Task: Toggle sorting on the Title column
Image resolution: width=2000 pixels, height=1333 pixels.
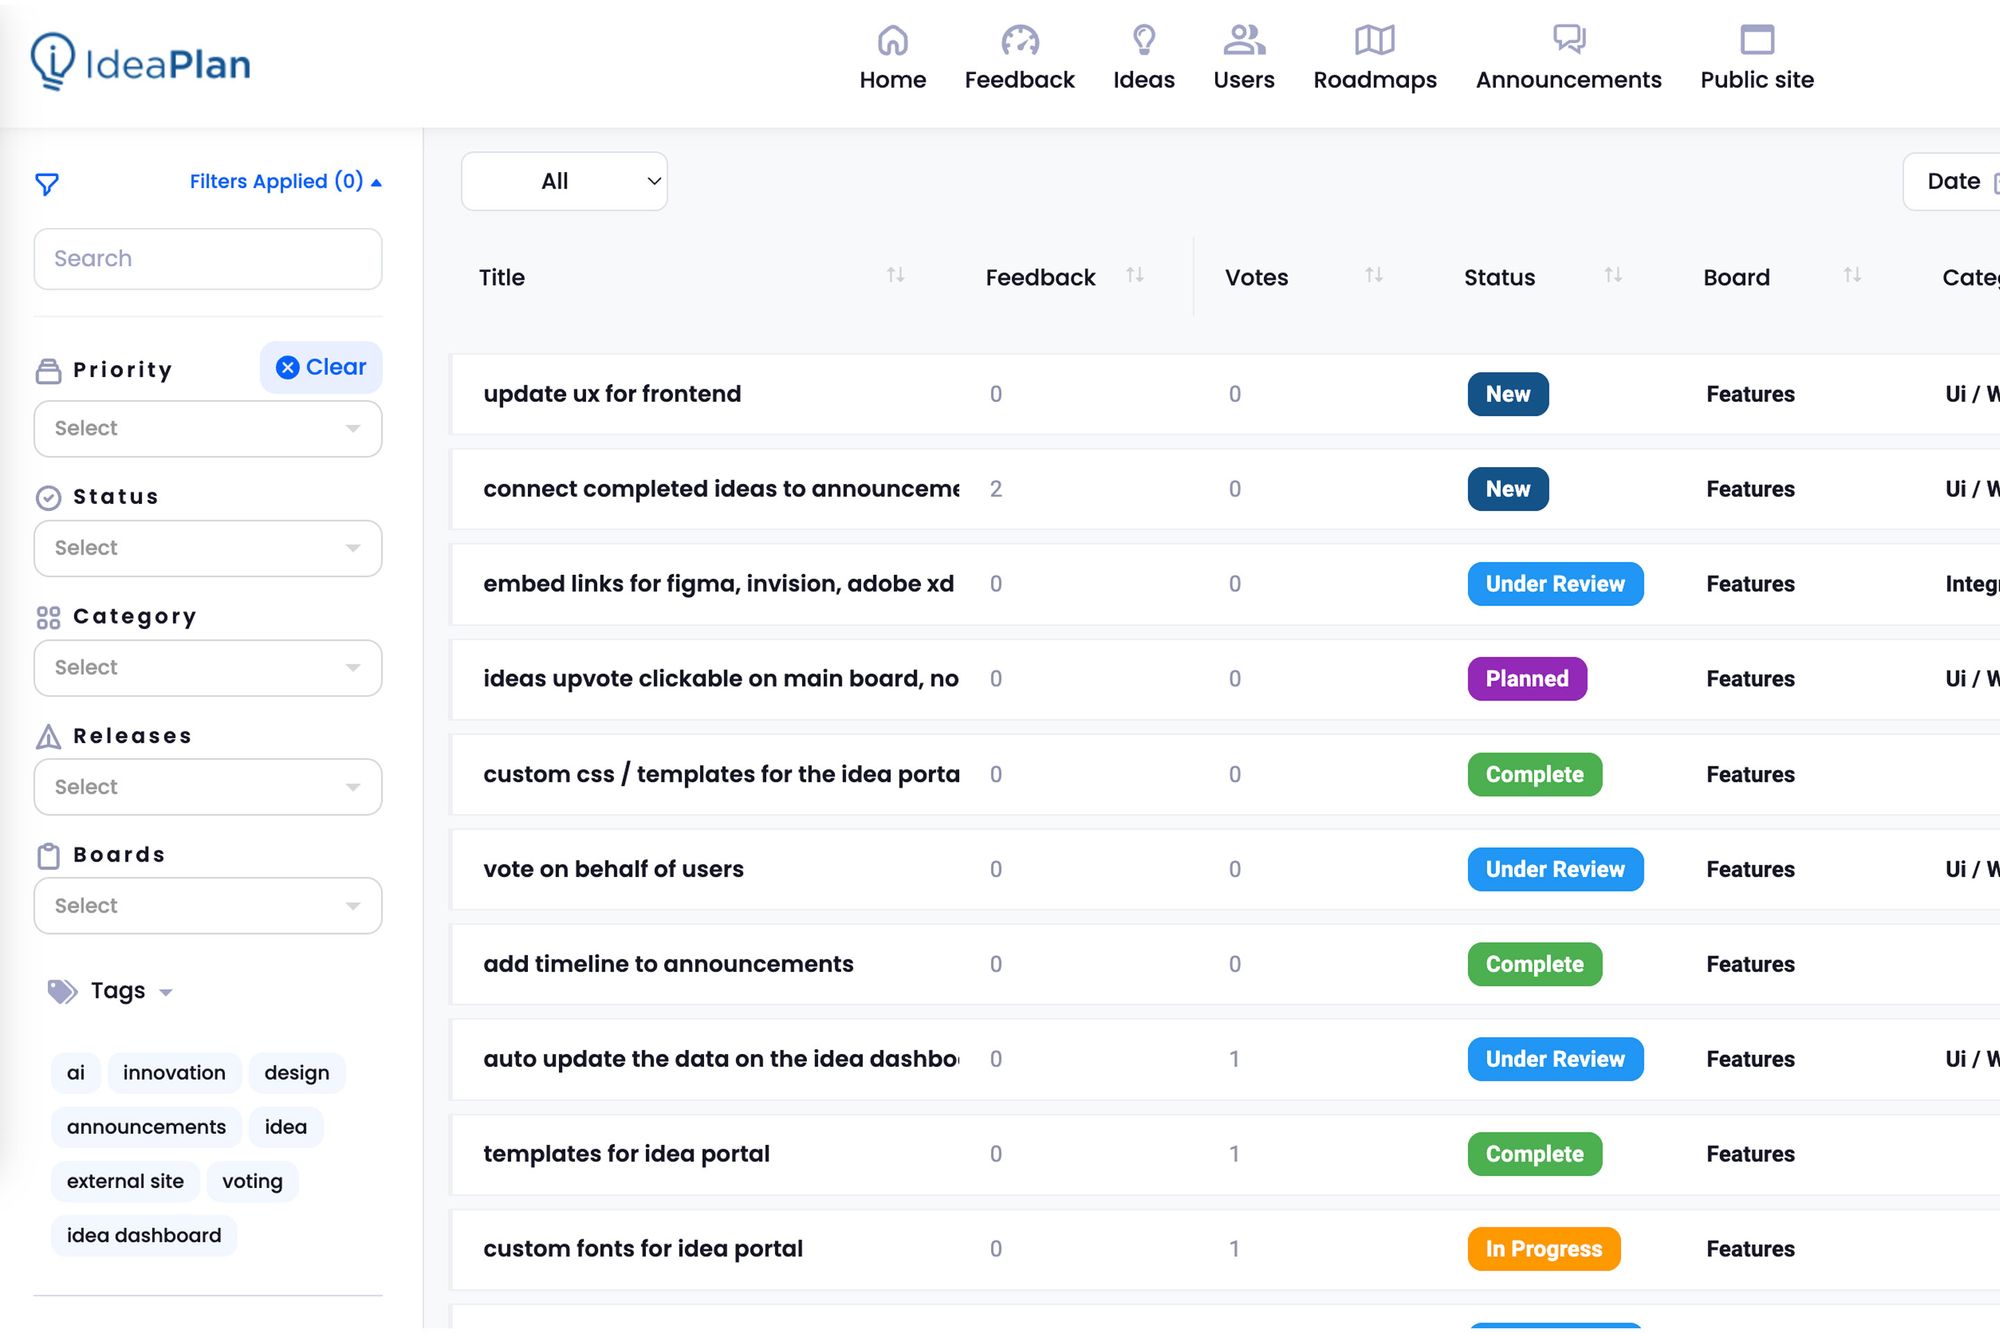Action: (895, 277)
